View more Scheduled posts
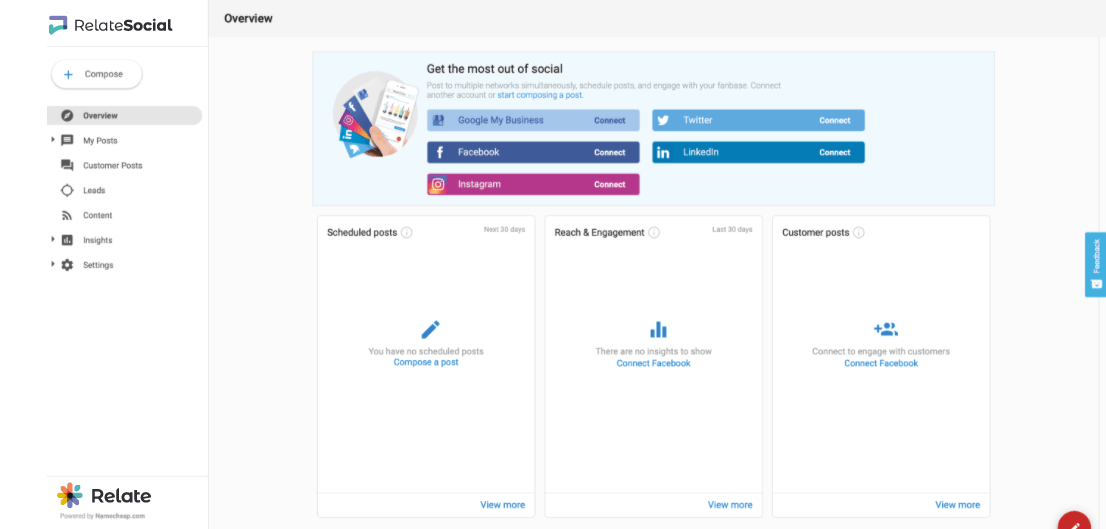Viewport: 1106px width, 529px height. pyautogui.click(x=503, y=505)
